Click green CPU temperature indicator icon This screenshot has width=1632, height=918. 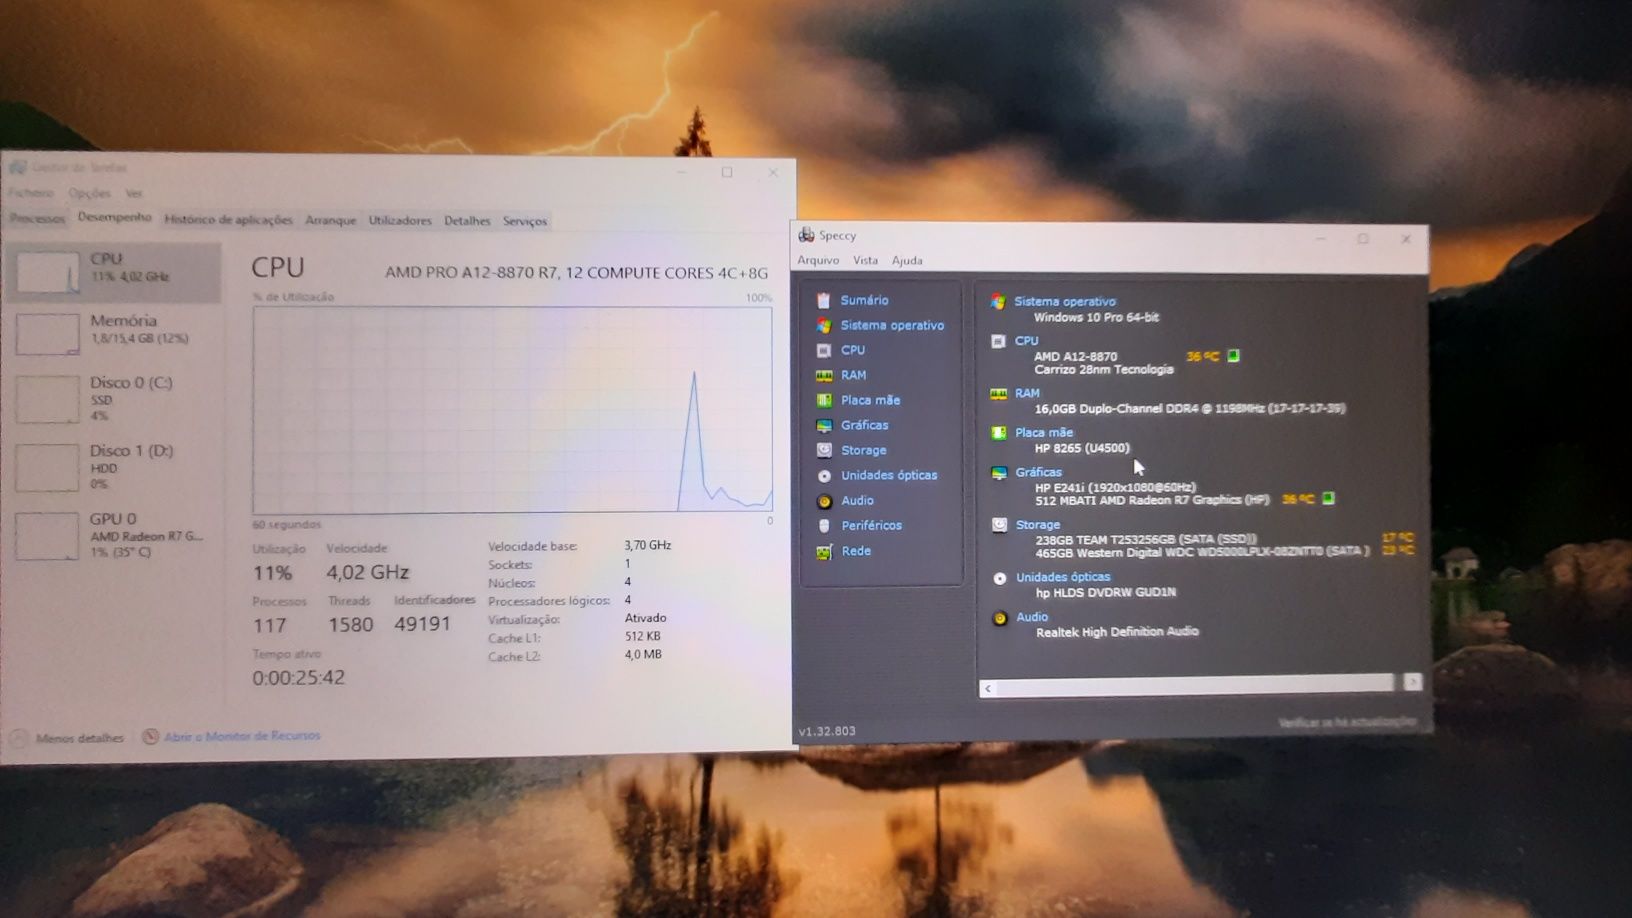(1233, 356)
